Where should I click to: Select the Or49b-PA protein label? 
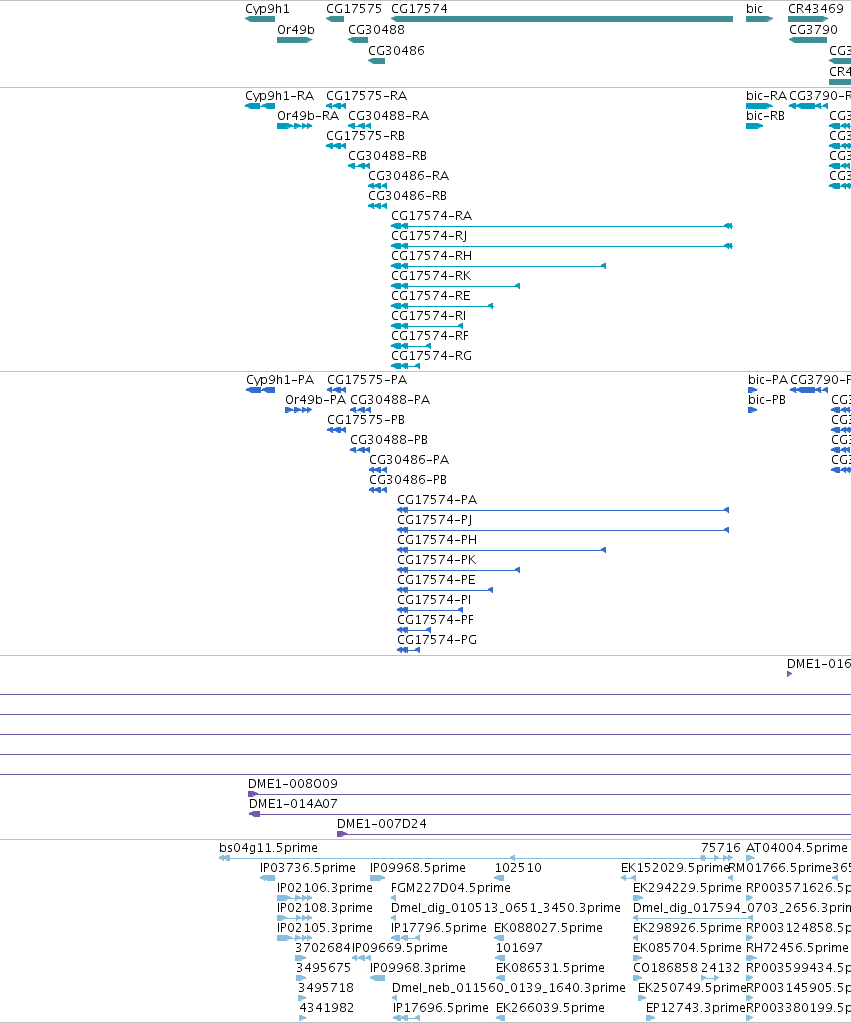(x=316, y=400)
